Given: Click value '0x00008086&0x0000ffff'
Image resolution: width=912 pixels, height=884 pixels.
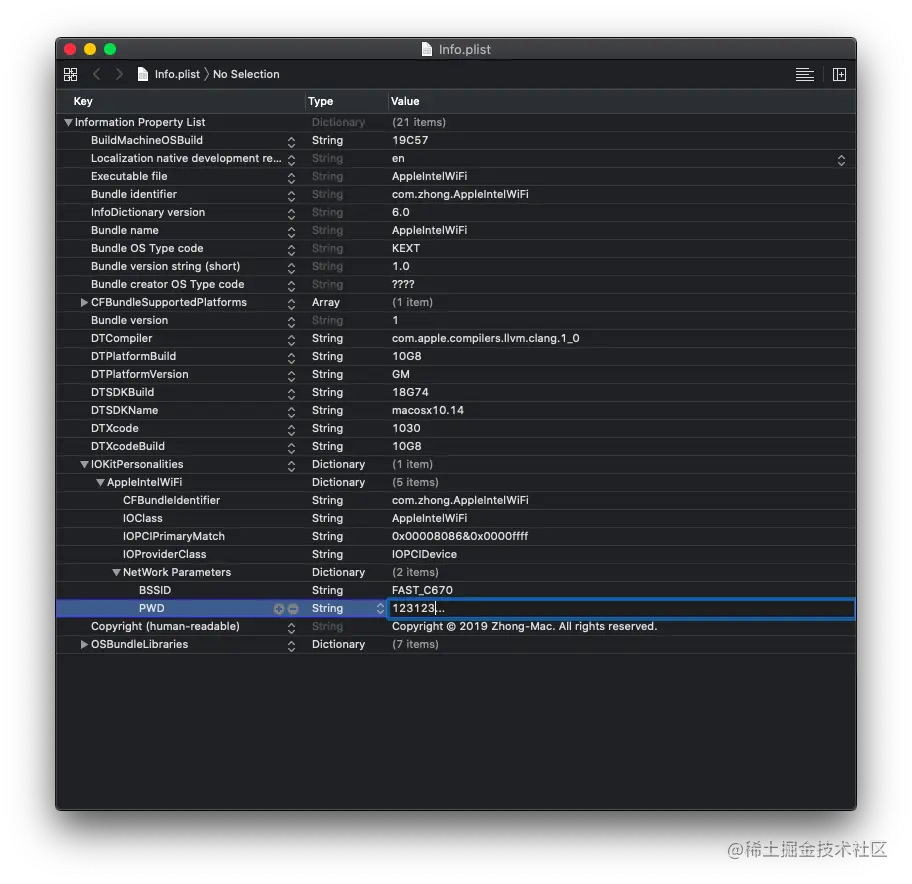Looking at the screenshot, I should 459,536.
